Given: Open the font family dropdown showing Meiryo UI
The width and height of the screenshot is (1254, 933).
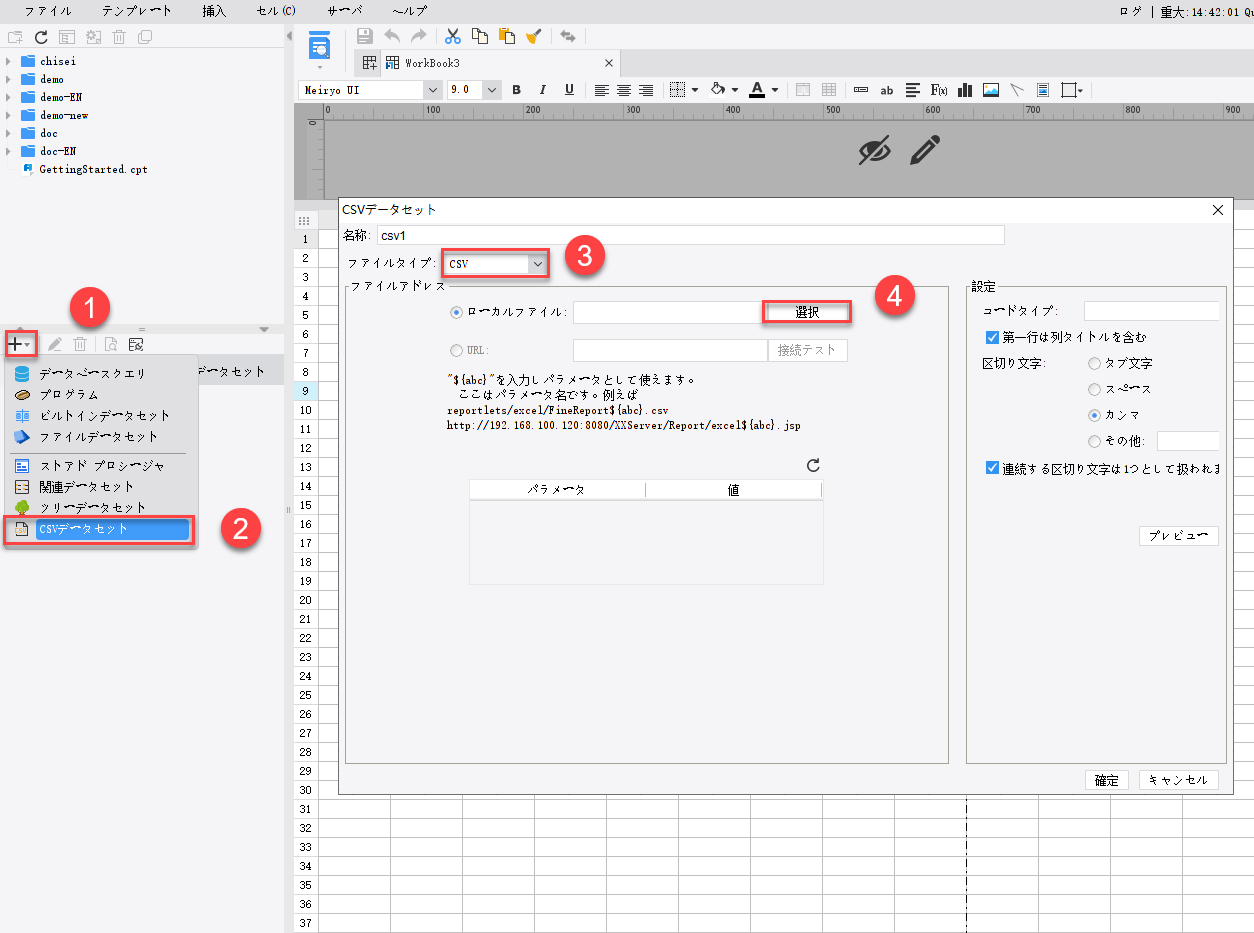Looking at the screenshot, I should (432, 89).
